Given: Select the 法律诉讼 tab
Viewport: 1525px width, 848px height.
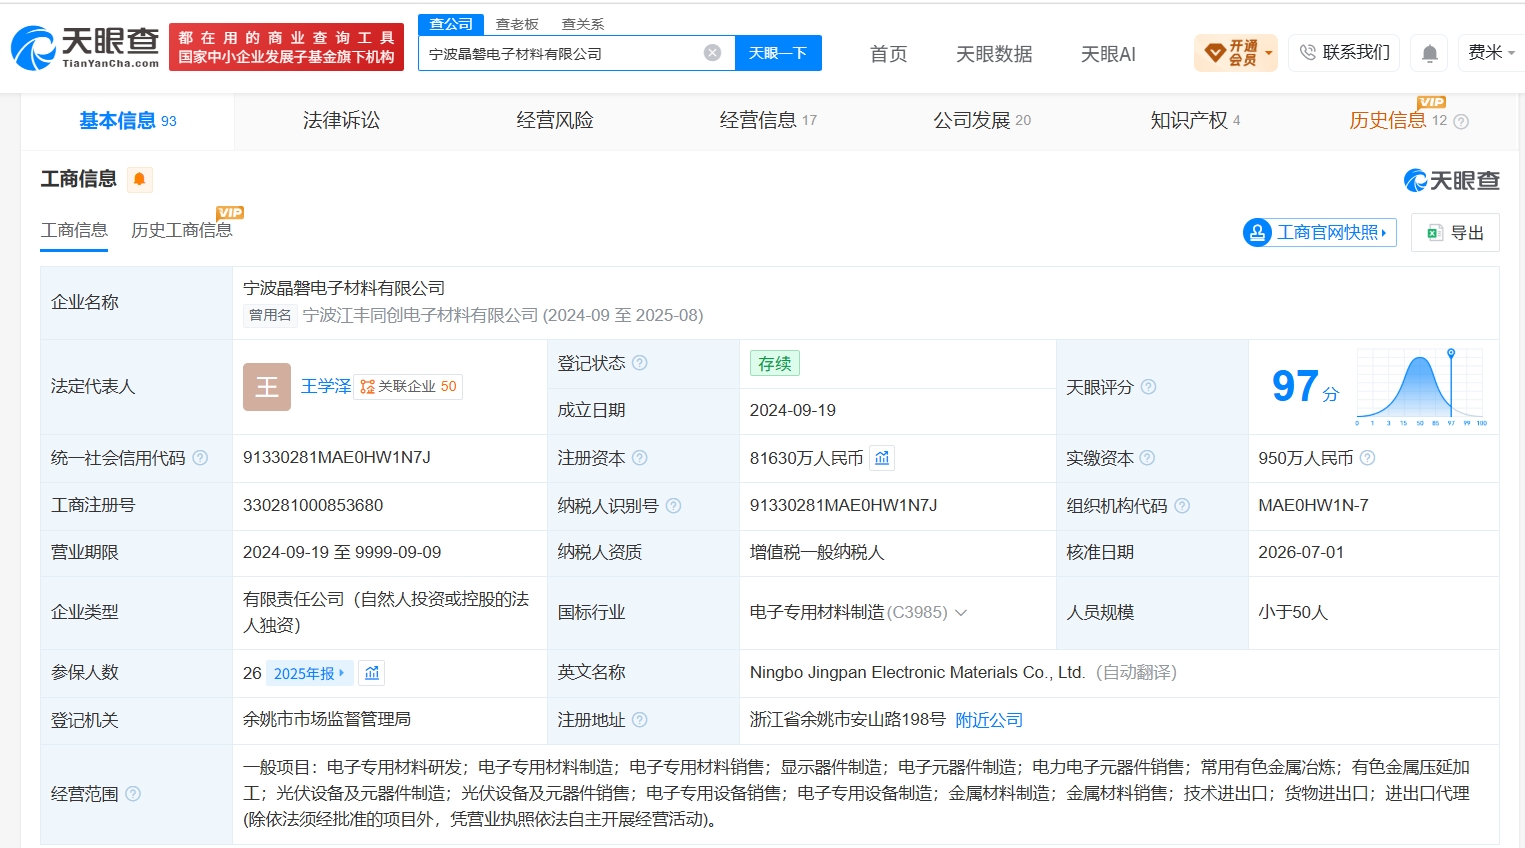Looking at the screenshot, I should (341, 121).
